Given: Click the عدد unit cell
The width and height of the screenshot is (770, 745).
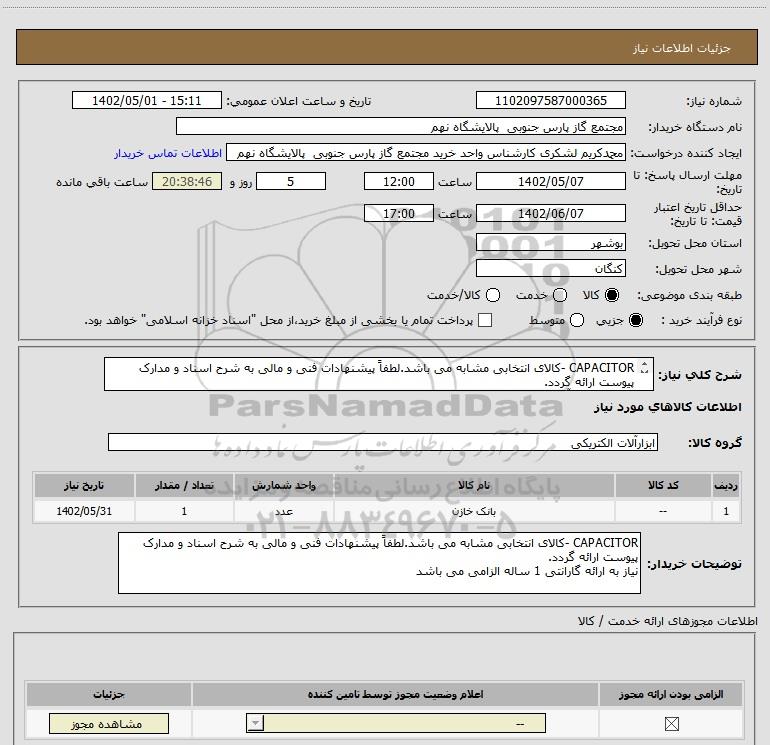Looking at the screenshot, I should tap(284, 511).
